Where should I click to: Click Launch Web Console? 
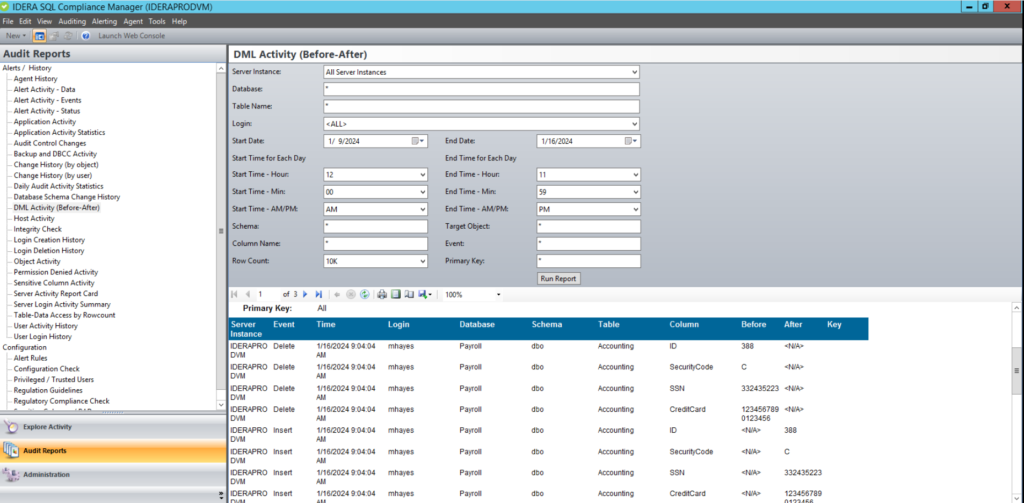pyautogui.click(x=131, y=36)
